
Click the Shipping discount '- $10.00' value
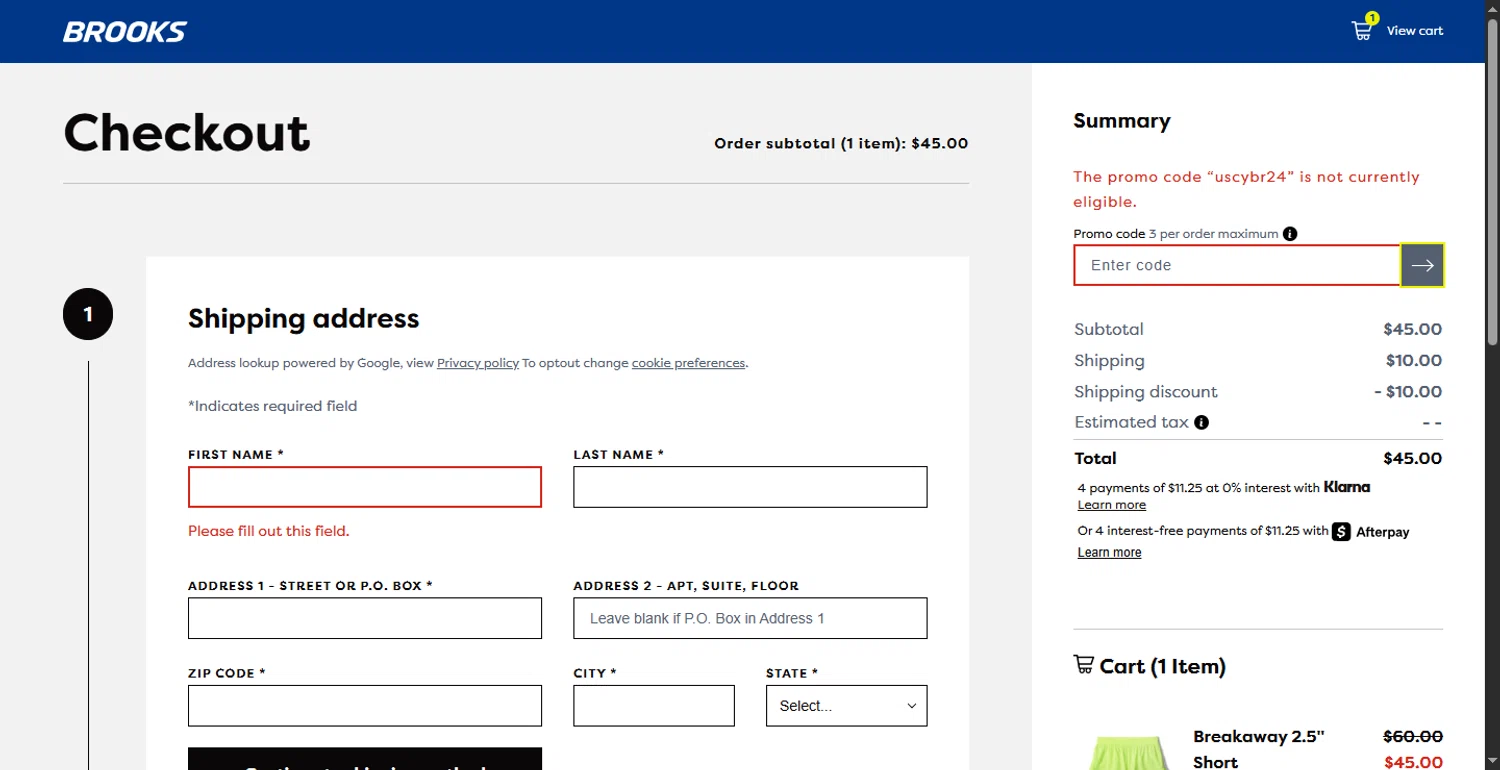click(1408, 392)
